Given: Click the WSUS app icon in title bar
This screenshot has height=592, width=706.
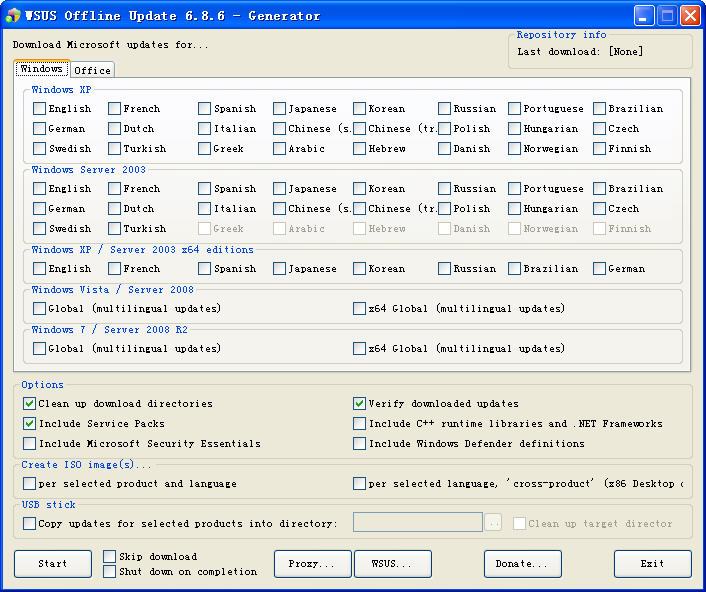Looking at the screenshot, I should pyautogui.click(x=13, y=15).
